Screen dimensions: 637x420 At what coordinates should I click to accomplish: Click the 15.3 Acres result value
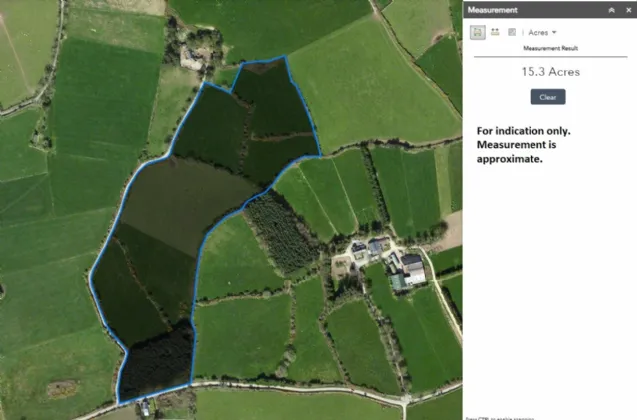[549, 72]
